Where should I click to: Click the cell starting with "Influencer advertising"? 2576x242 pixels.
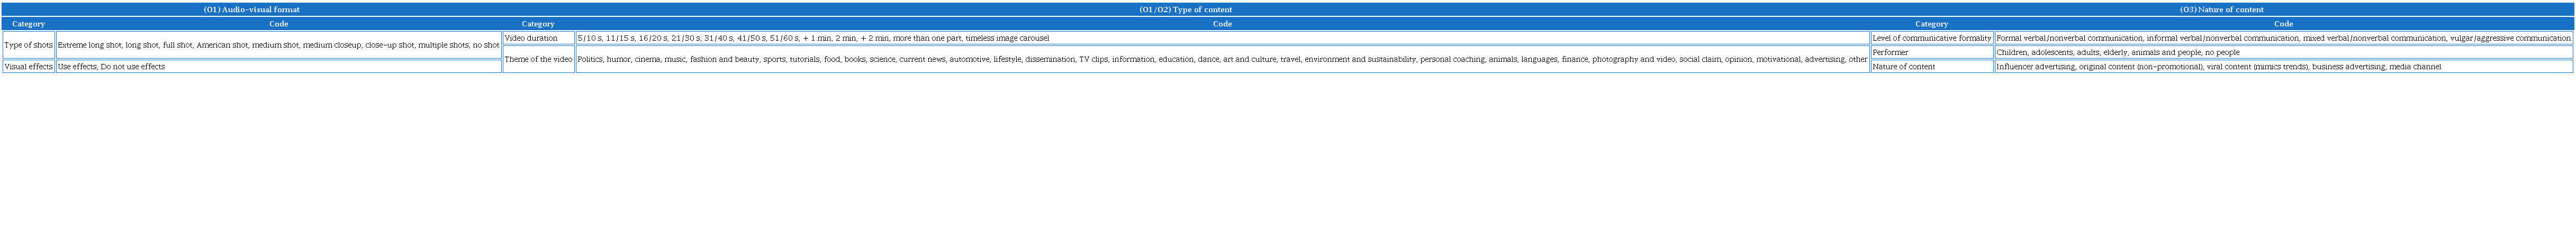2283,67
